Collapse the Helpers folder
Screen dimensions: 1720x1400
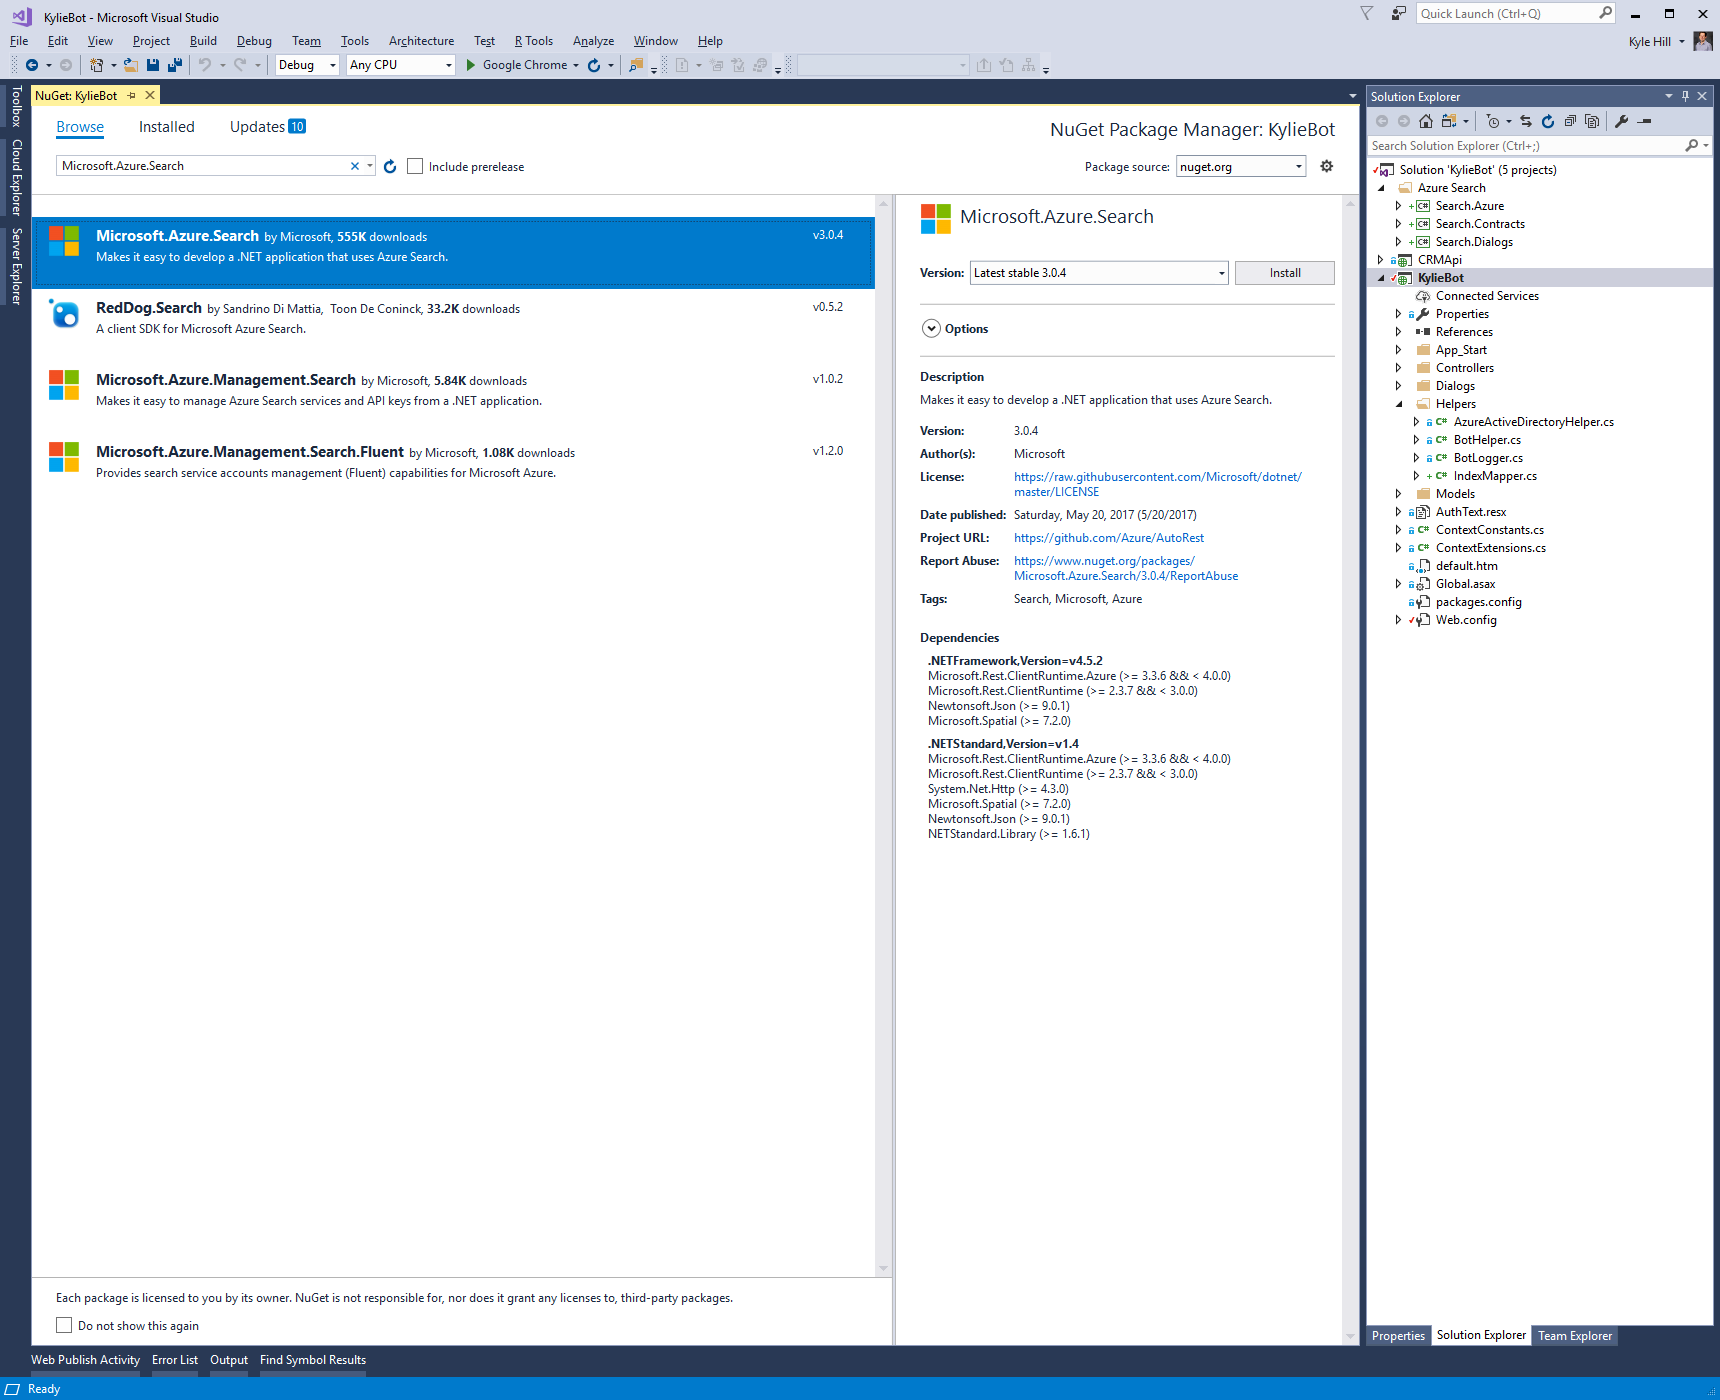point(1398,404)
